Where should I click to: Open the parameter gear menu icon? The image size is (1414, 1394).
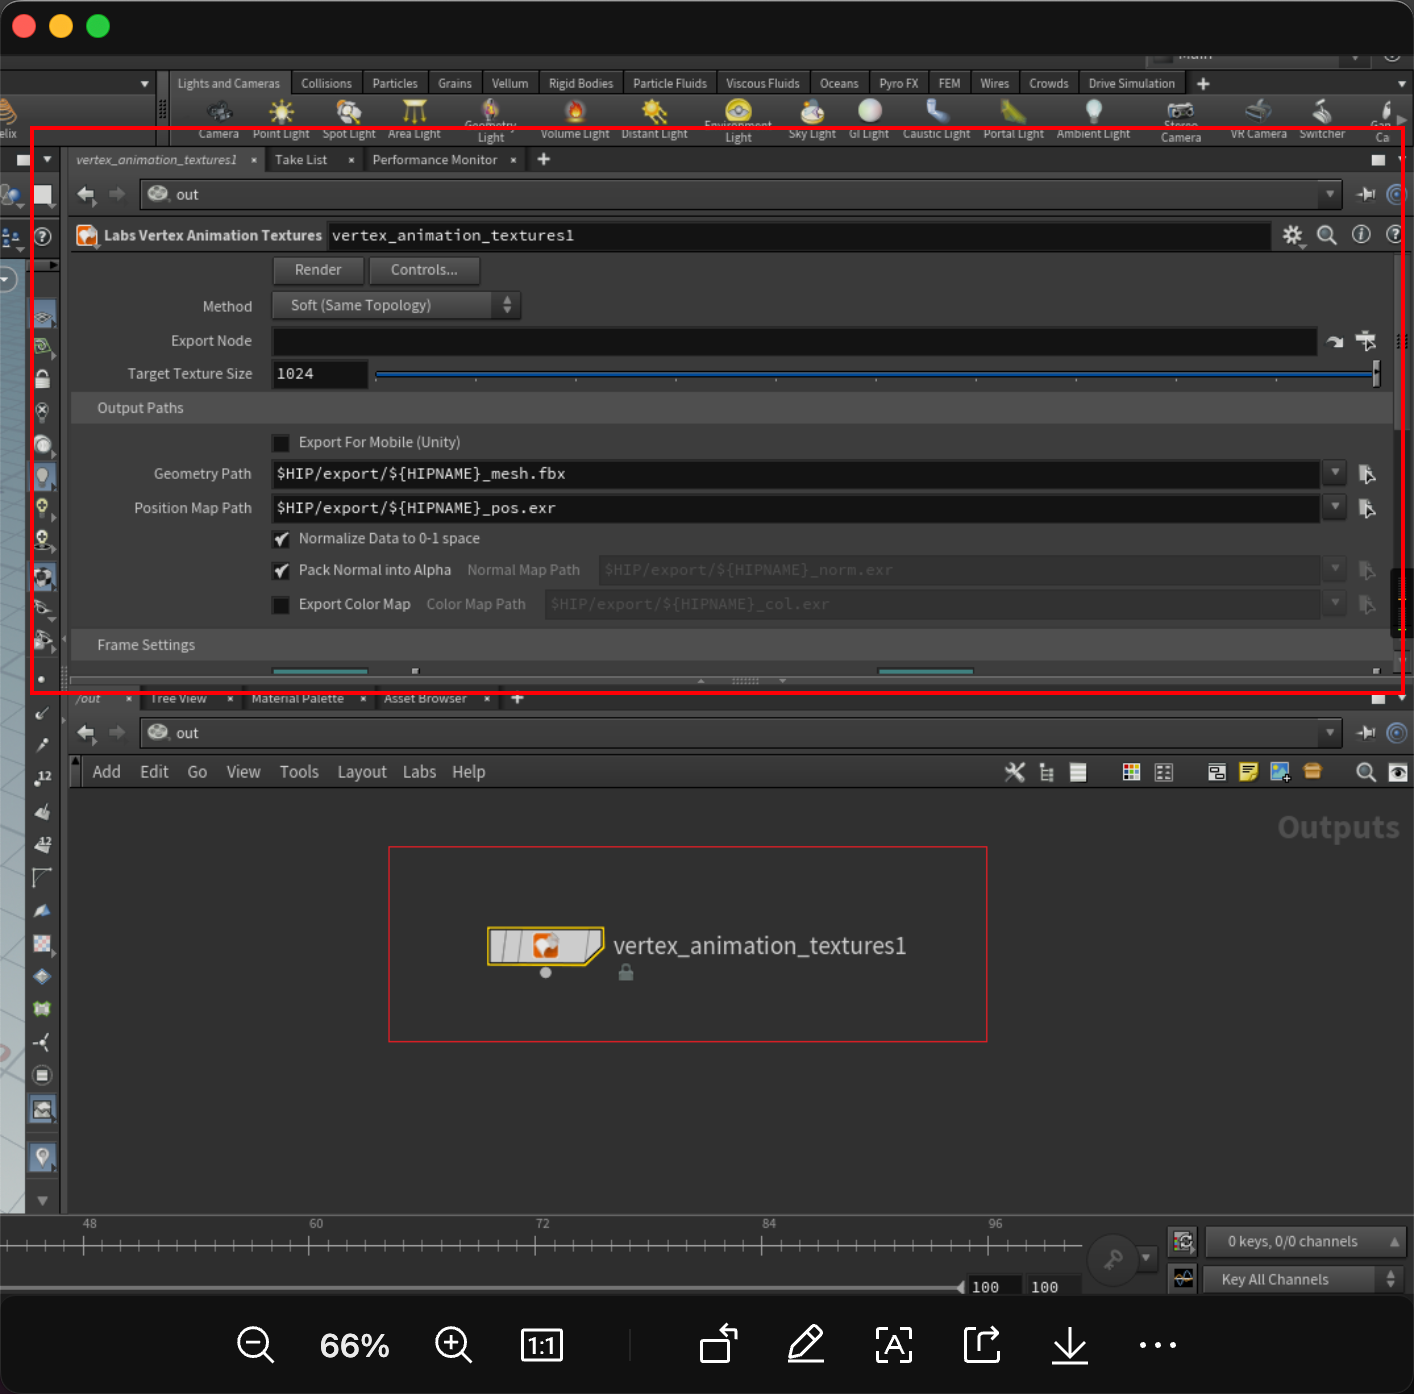[x=1293, y=235]
